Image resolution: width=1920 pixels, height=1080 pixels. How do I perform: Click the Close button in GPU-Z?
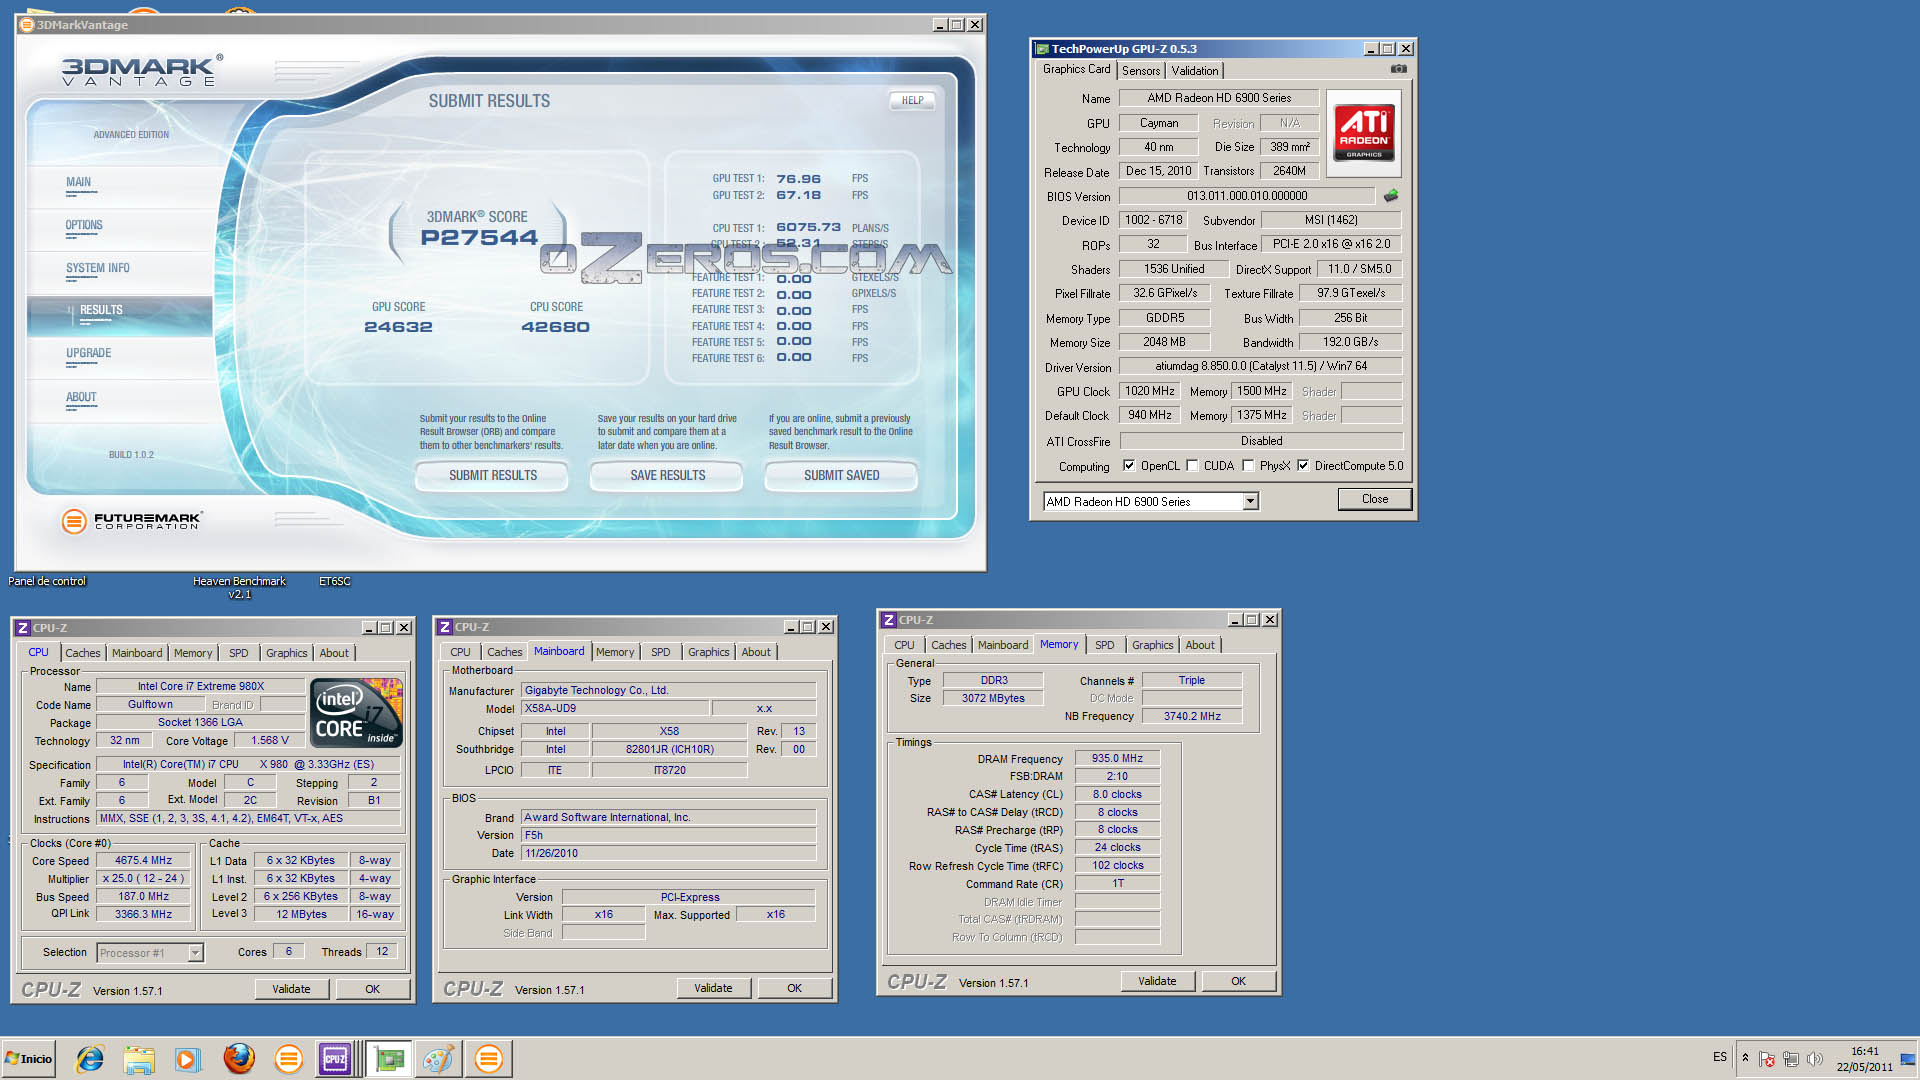(1374, 499)
